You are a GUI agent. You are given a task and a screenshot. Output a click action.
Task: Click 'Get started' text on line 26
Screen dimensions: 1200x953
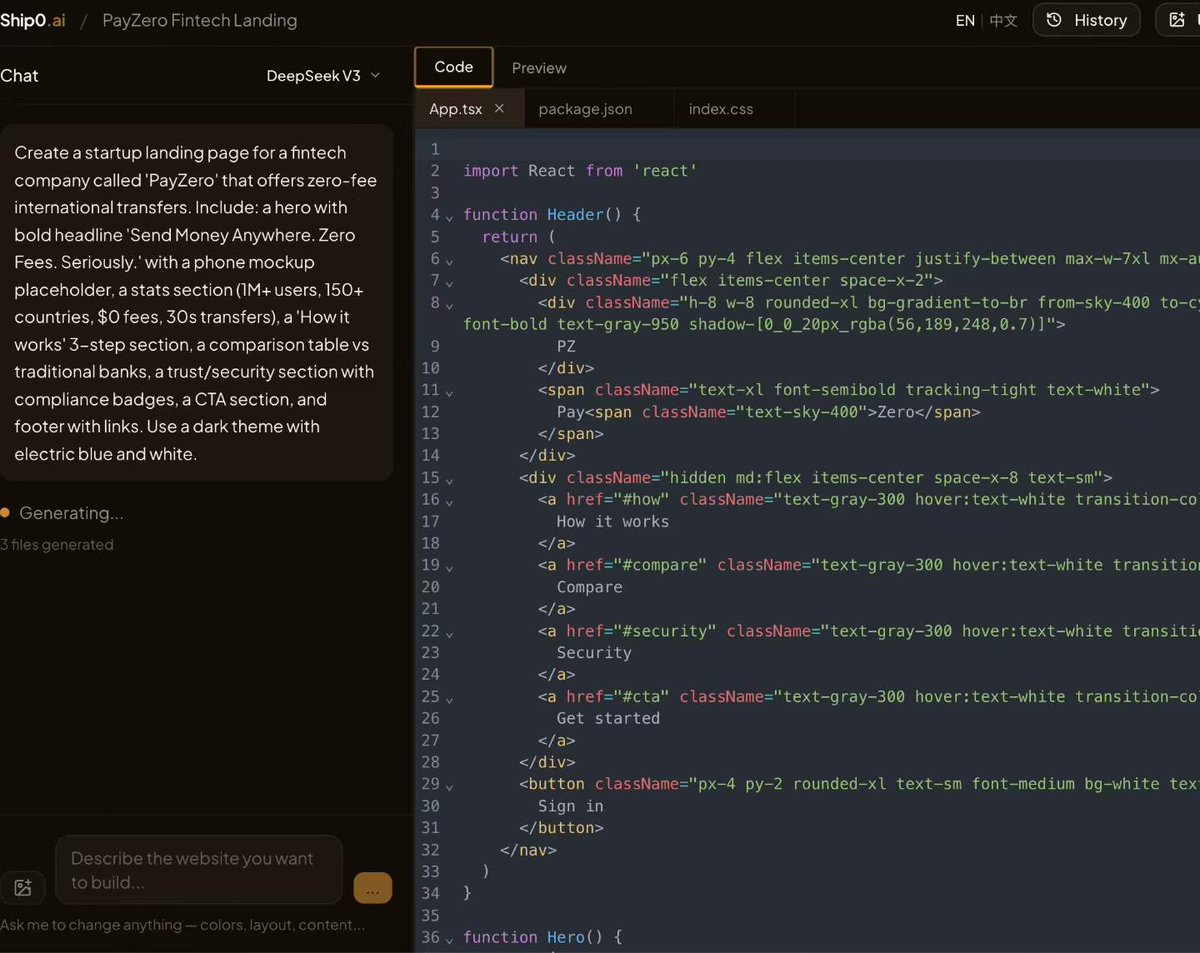click(x=608, y=718)
